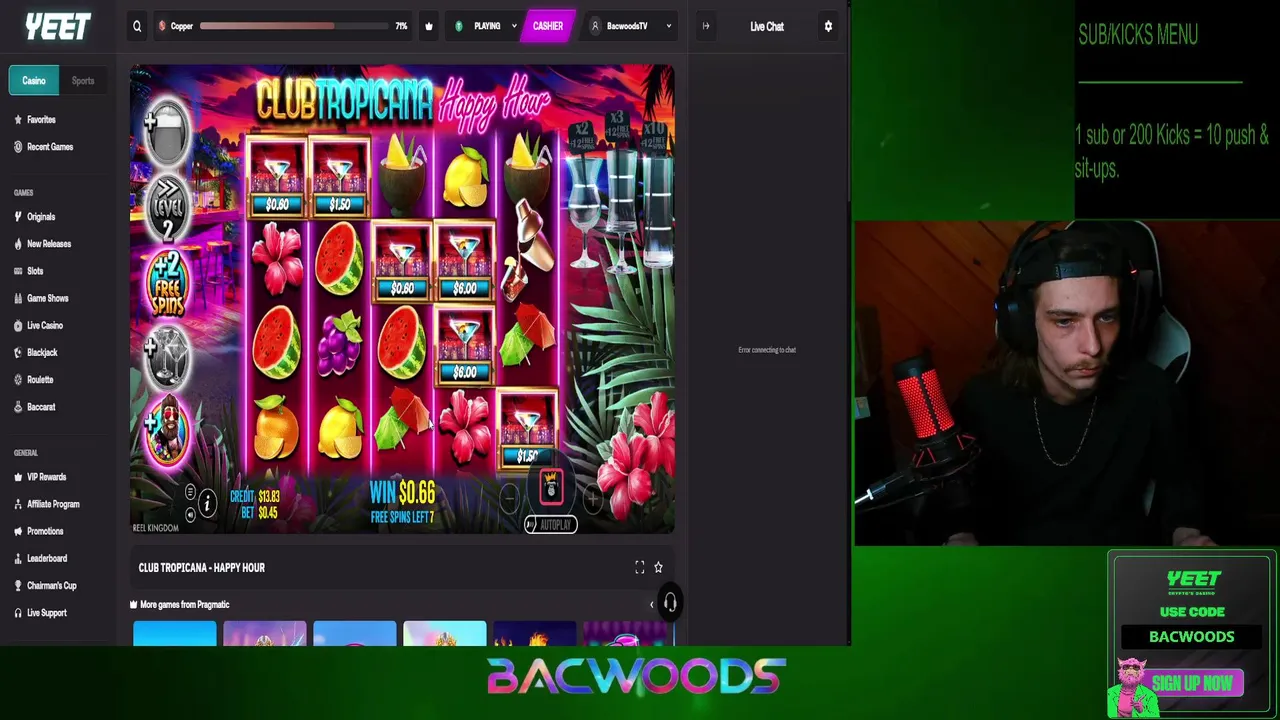Open first Pragmatic game thumbnail
This screenshot has width=1280, height=720.
[x=175, y=633]
